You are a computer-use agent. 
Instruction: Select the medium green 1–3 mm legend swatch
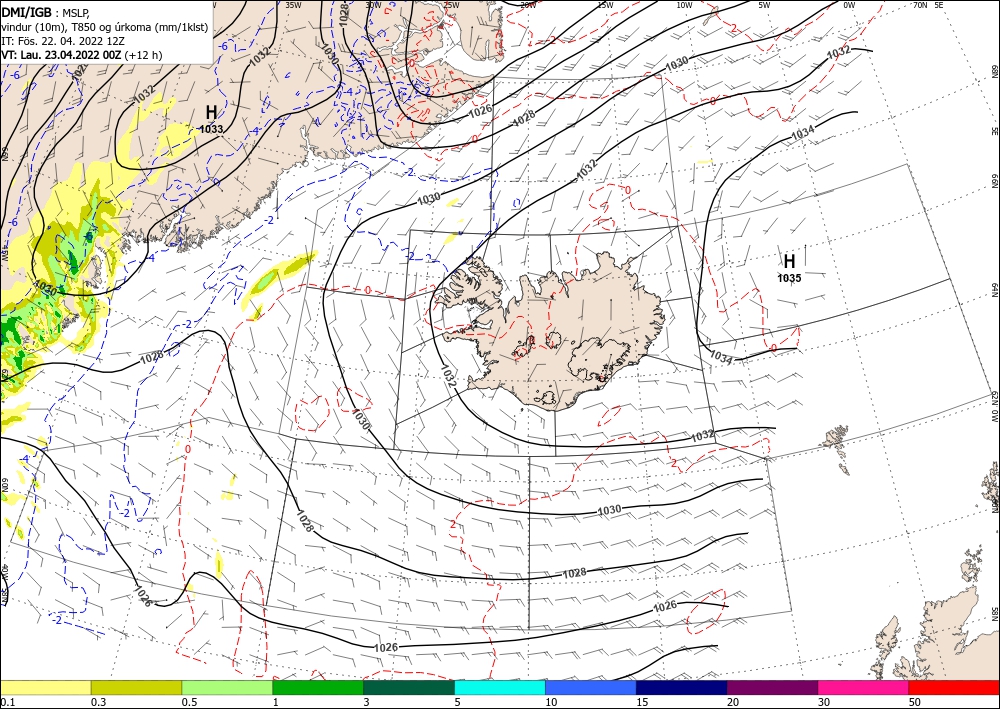pos(318,687)
